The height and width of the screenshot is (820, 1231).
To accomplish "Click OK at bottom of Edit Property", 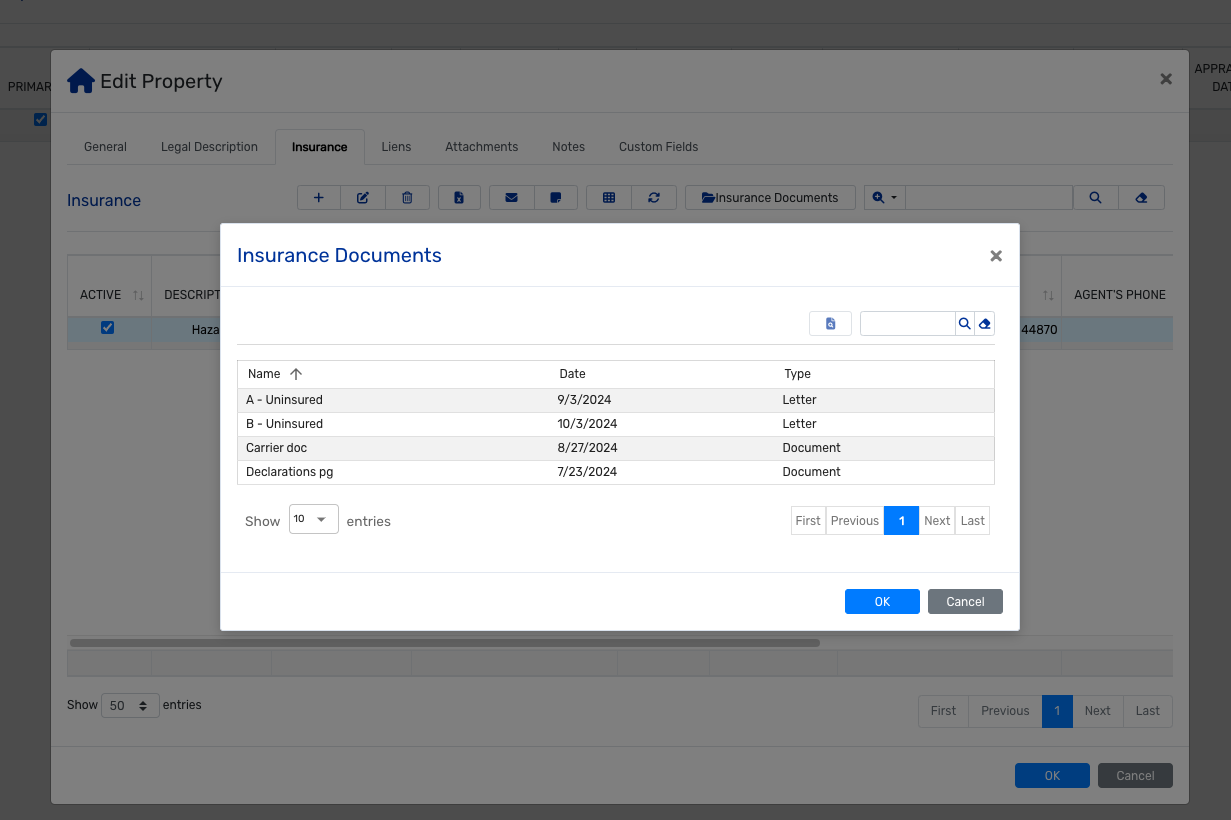I will 1052,775.
